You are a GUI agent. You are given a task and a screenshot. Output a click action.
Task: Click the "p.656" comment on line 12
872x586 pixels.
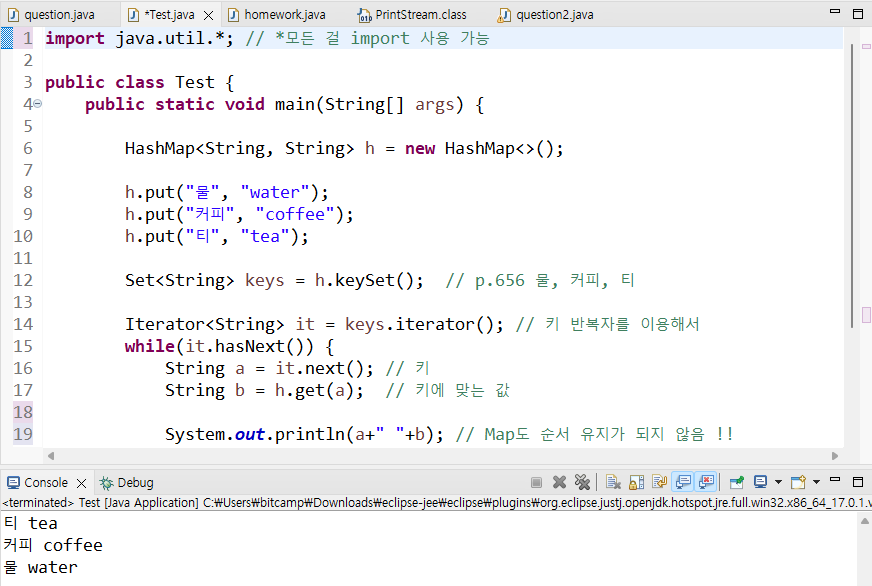coord(499,281)
